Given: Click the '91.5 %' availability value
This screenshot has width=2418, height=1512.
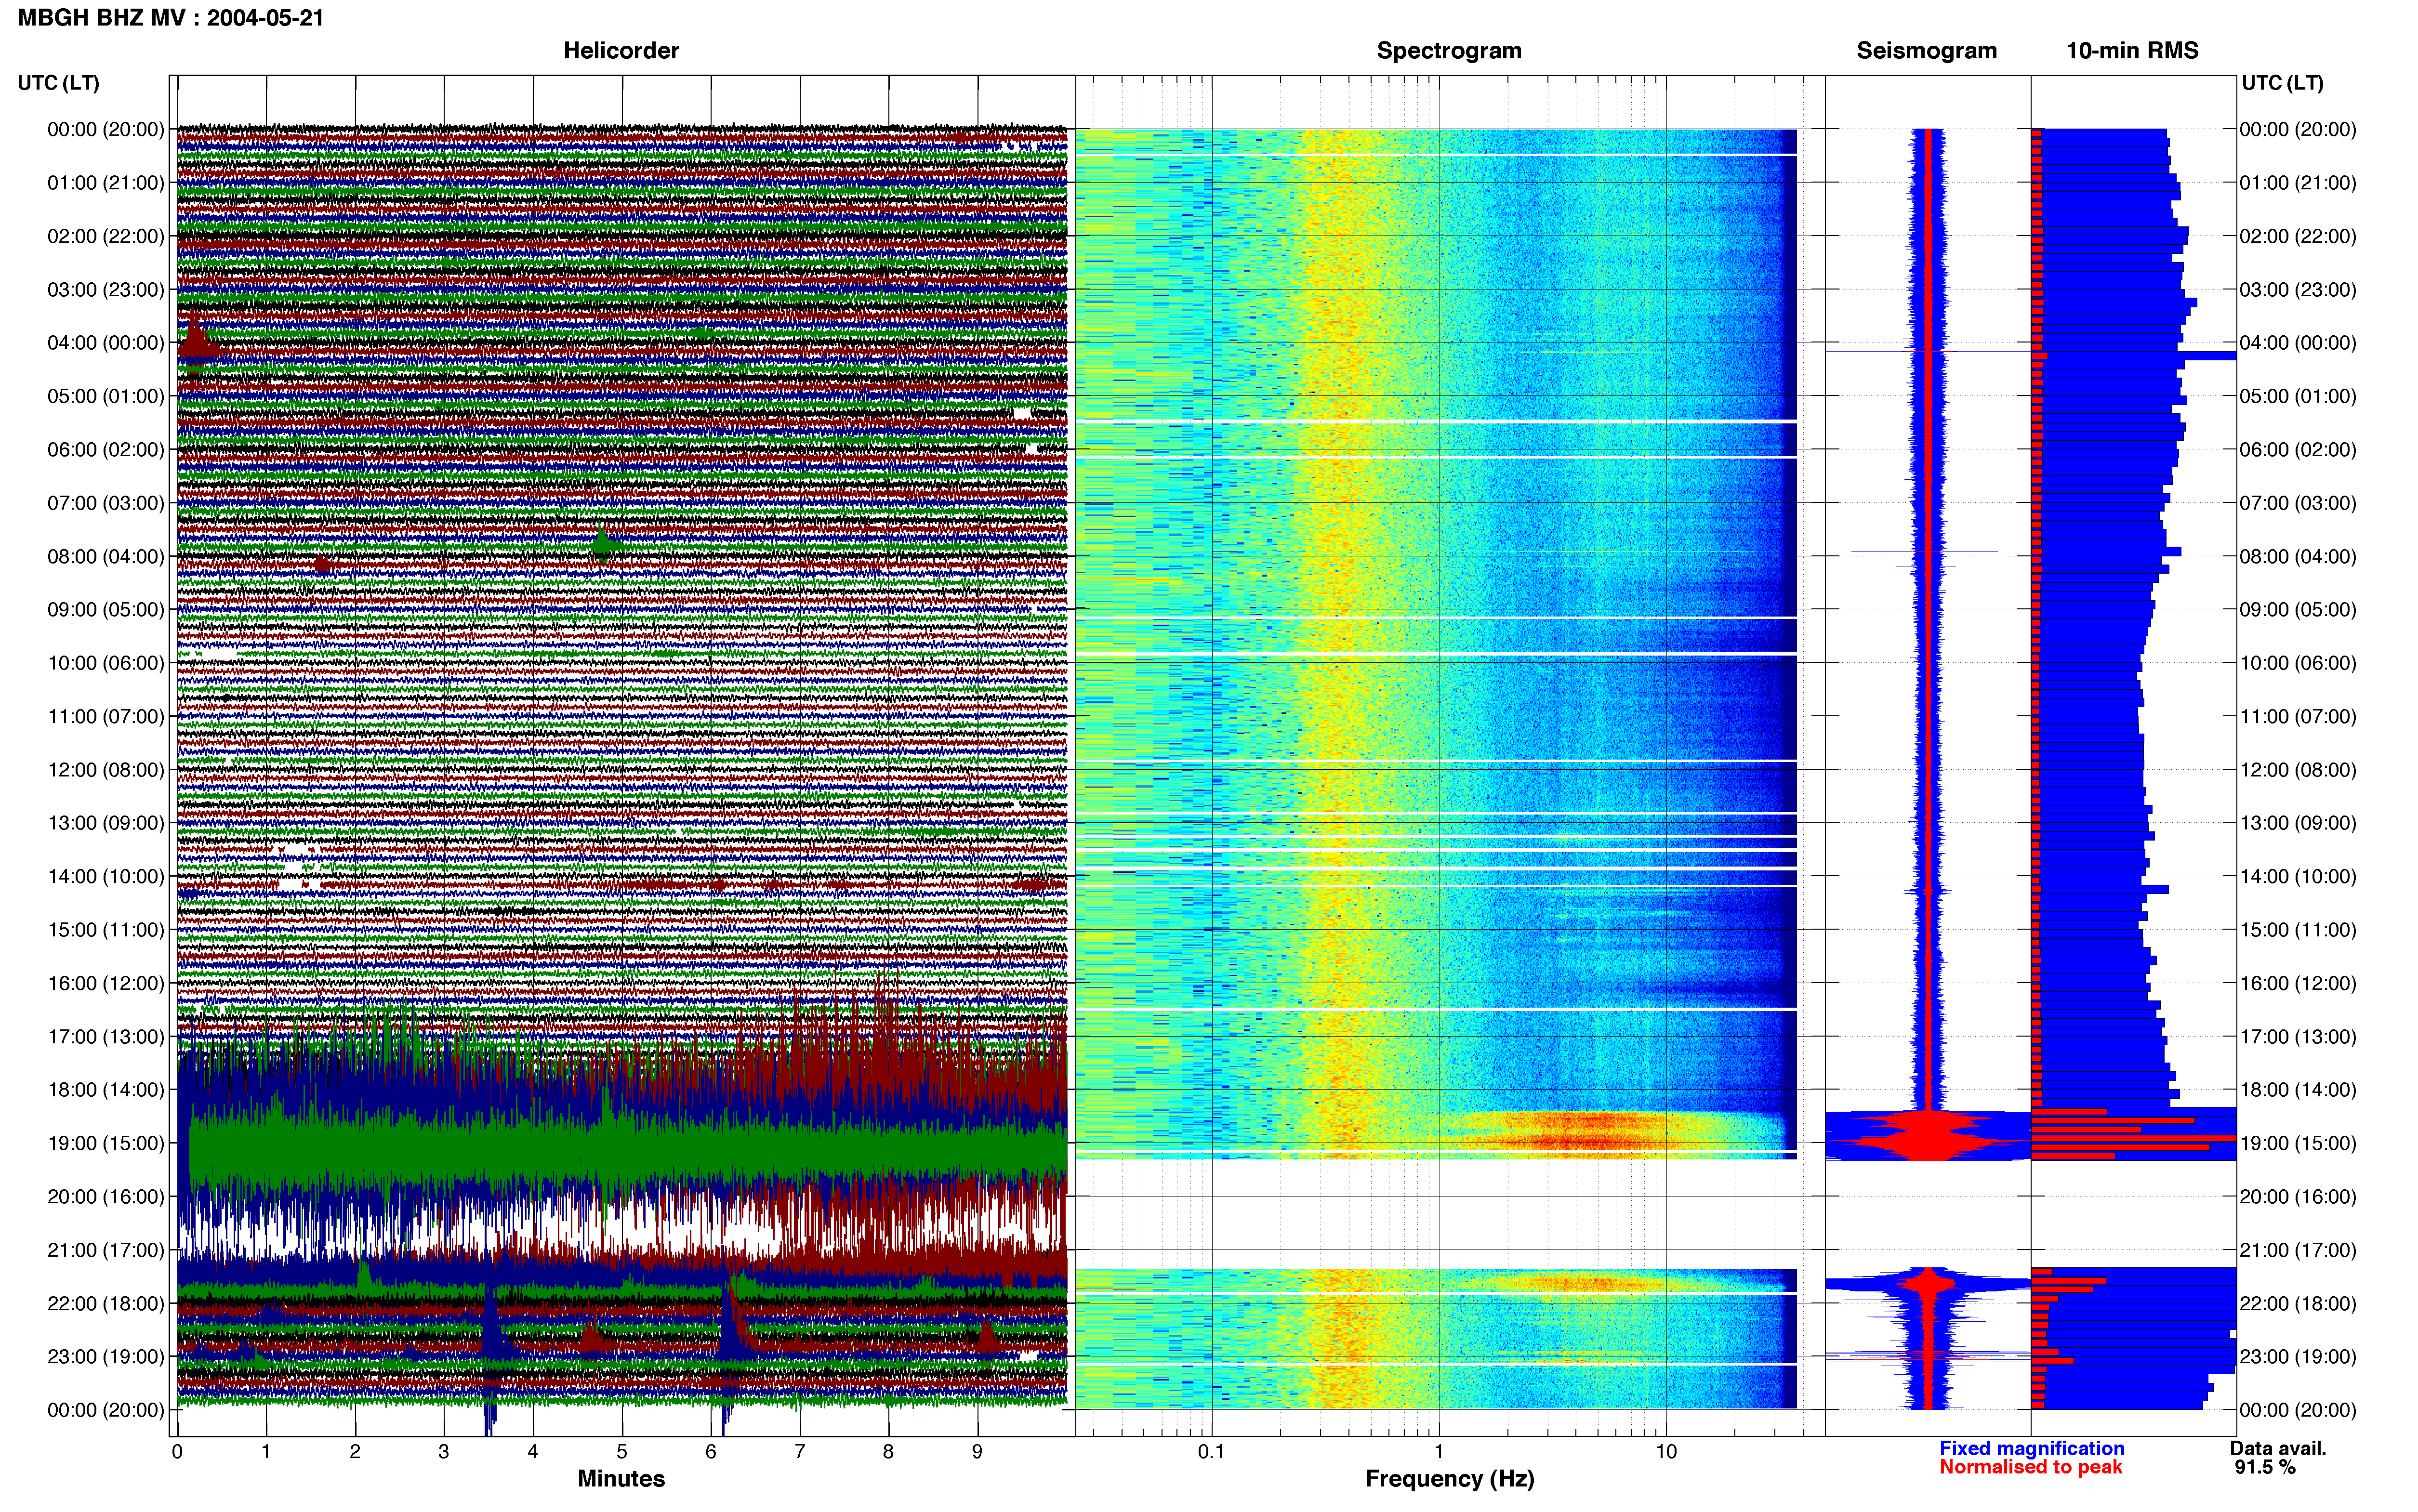Looking at the screenshot, I should point(2265,1467).
